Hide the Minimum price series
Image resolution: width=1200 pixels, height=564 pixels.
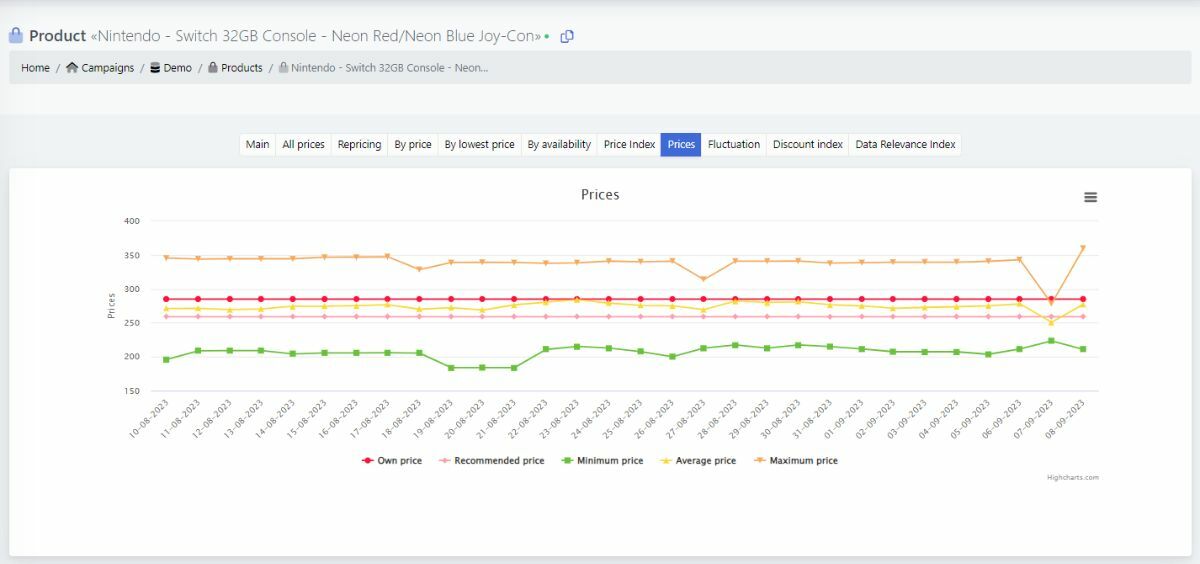(x=602, y=461)
